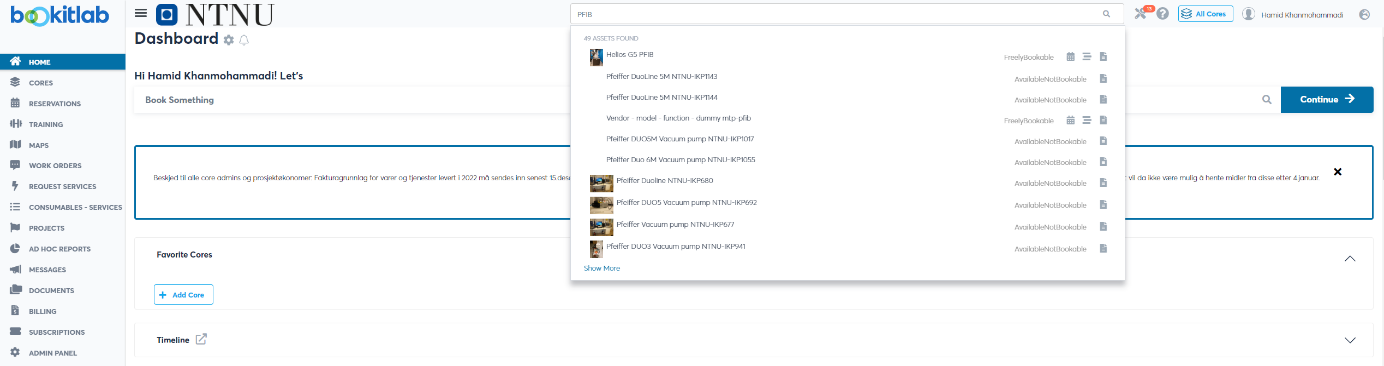This screenshot has width=1384, height=366.
Task: Open Timeline external link icon
Action: pyautogui.click(x=201, y=340)
